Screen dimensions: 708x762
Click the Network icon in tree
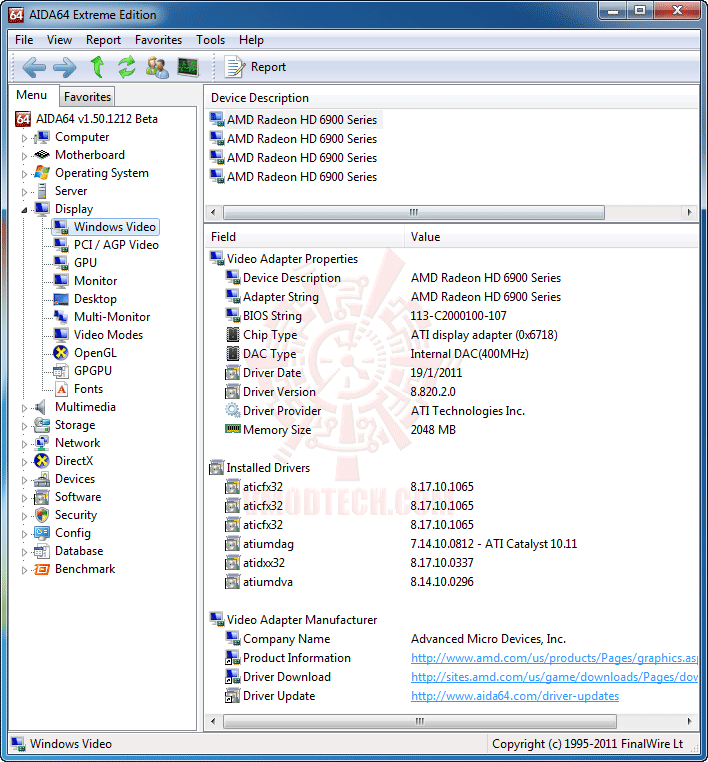point(42,443)
